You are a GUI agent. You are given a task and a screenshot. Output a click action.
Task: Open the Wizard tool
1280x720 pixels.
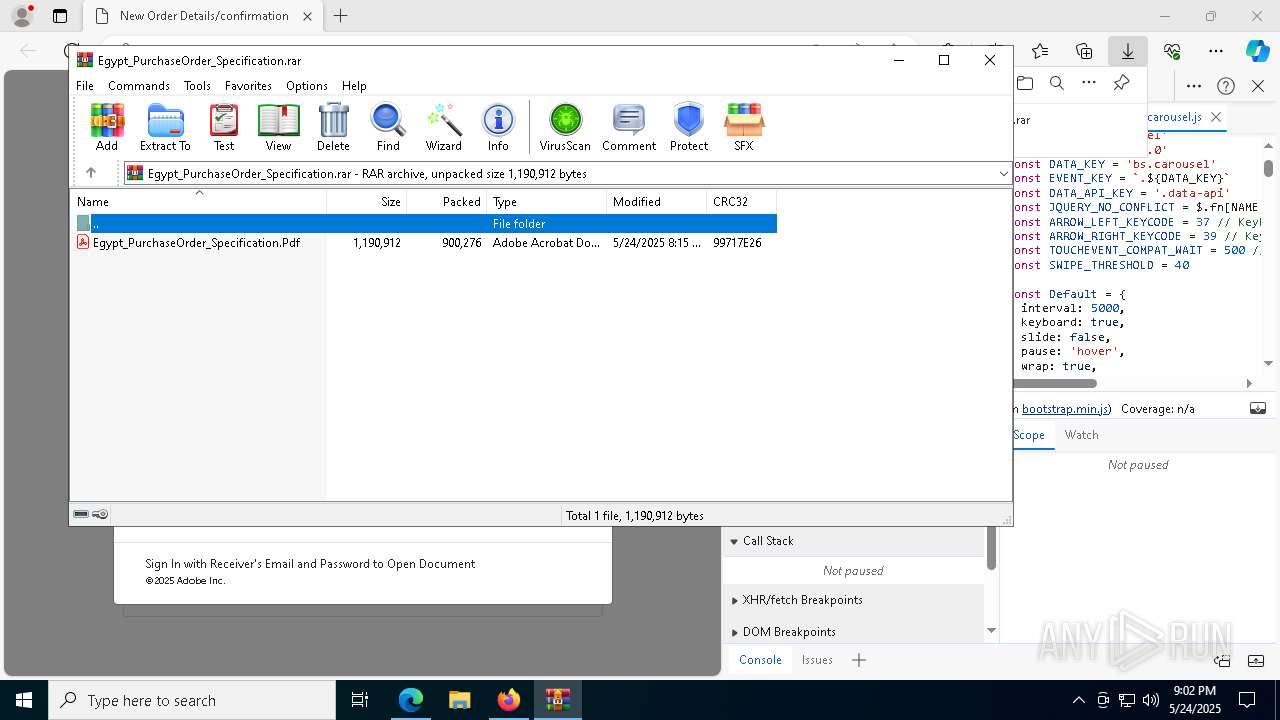[443, 127]
